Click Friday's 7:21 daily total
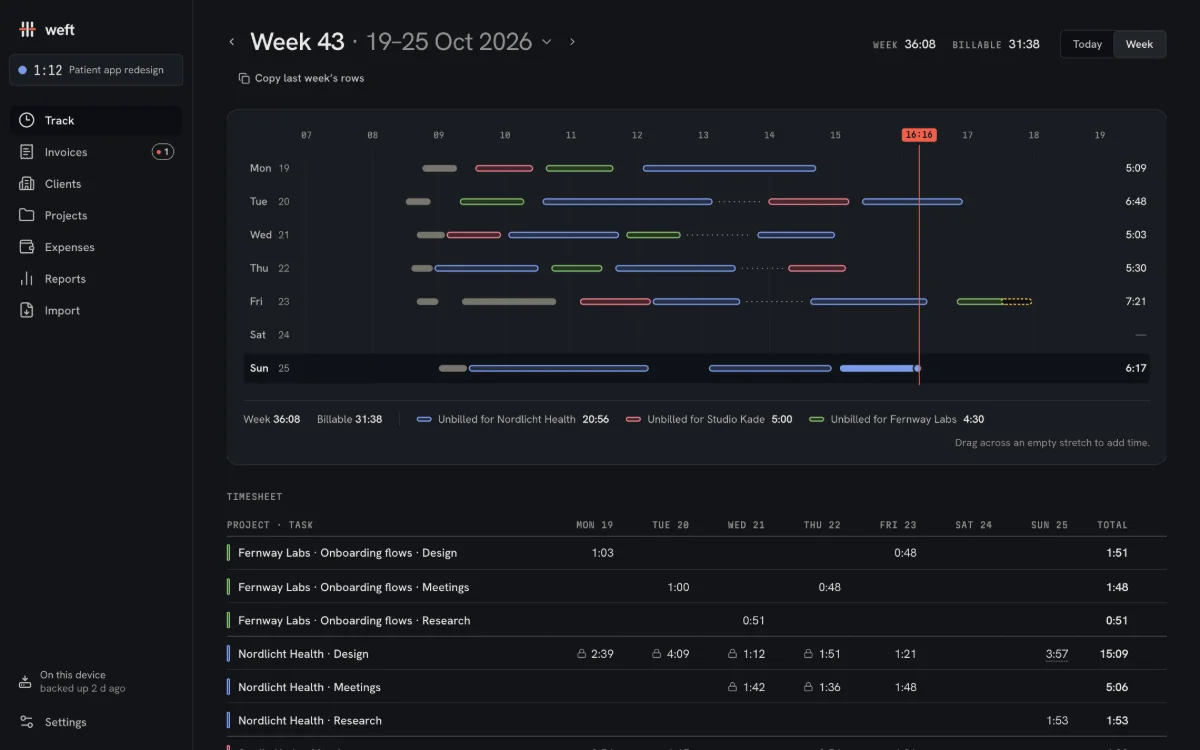This screenshot has width=1200, height=750. click(1135, 301)
